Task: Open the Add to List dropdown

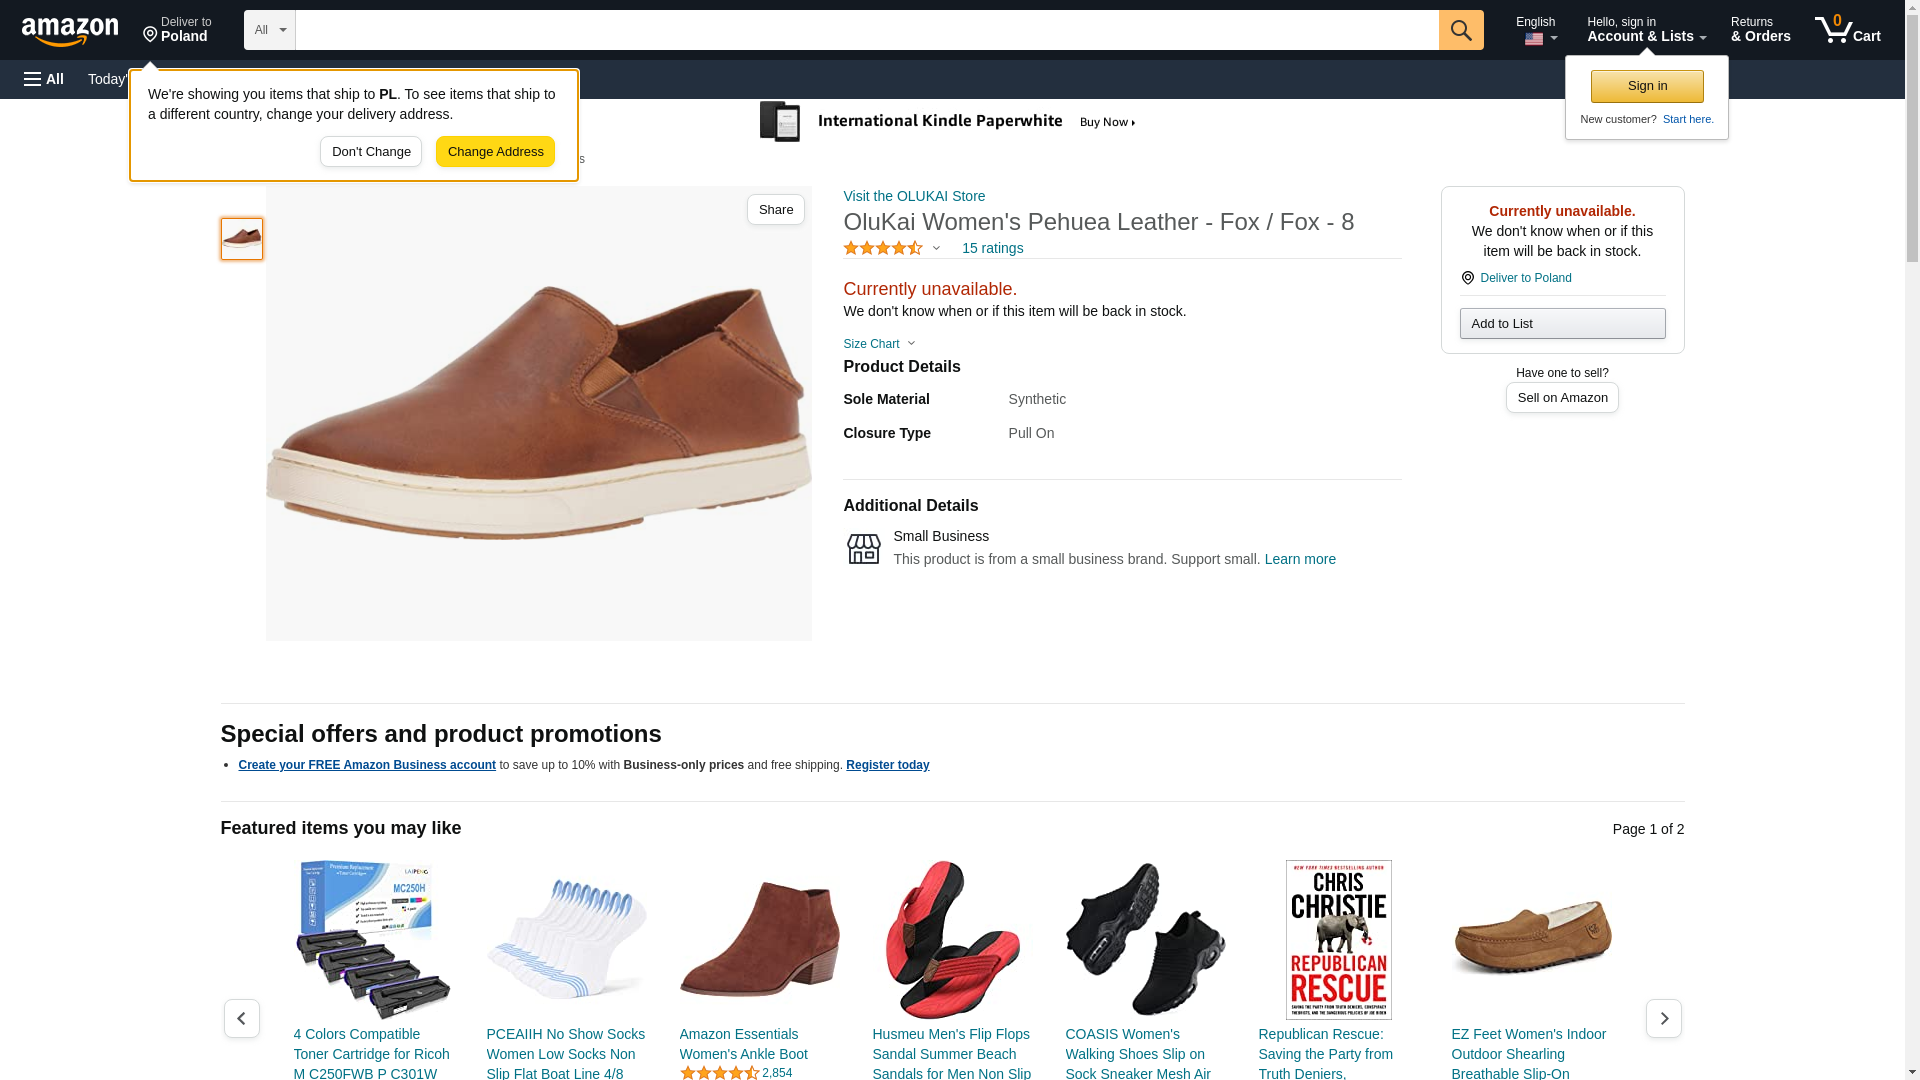Action: coord(1562,323)
